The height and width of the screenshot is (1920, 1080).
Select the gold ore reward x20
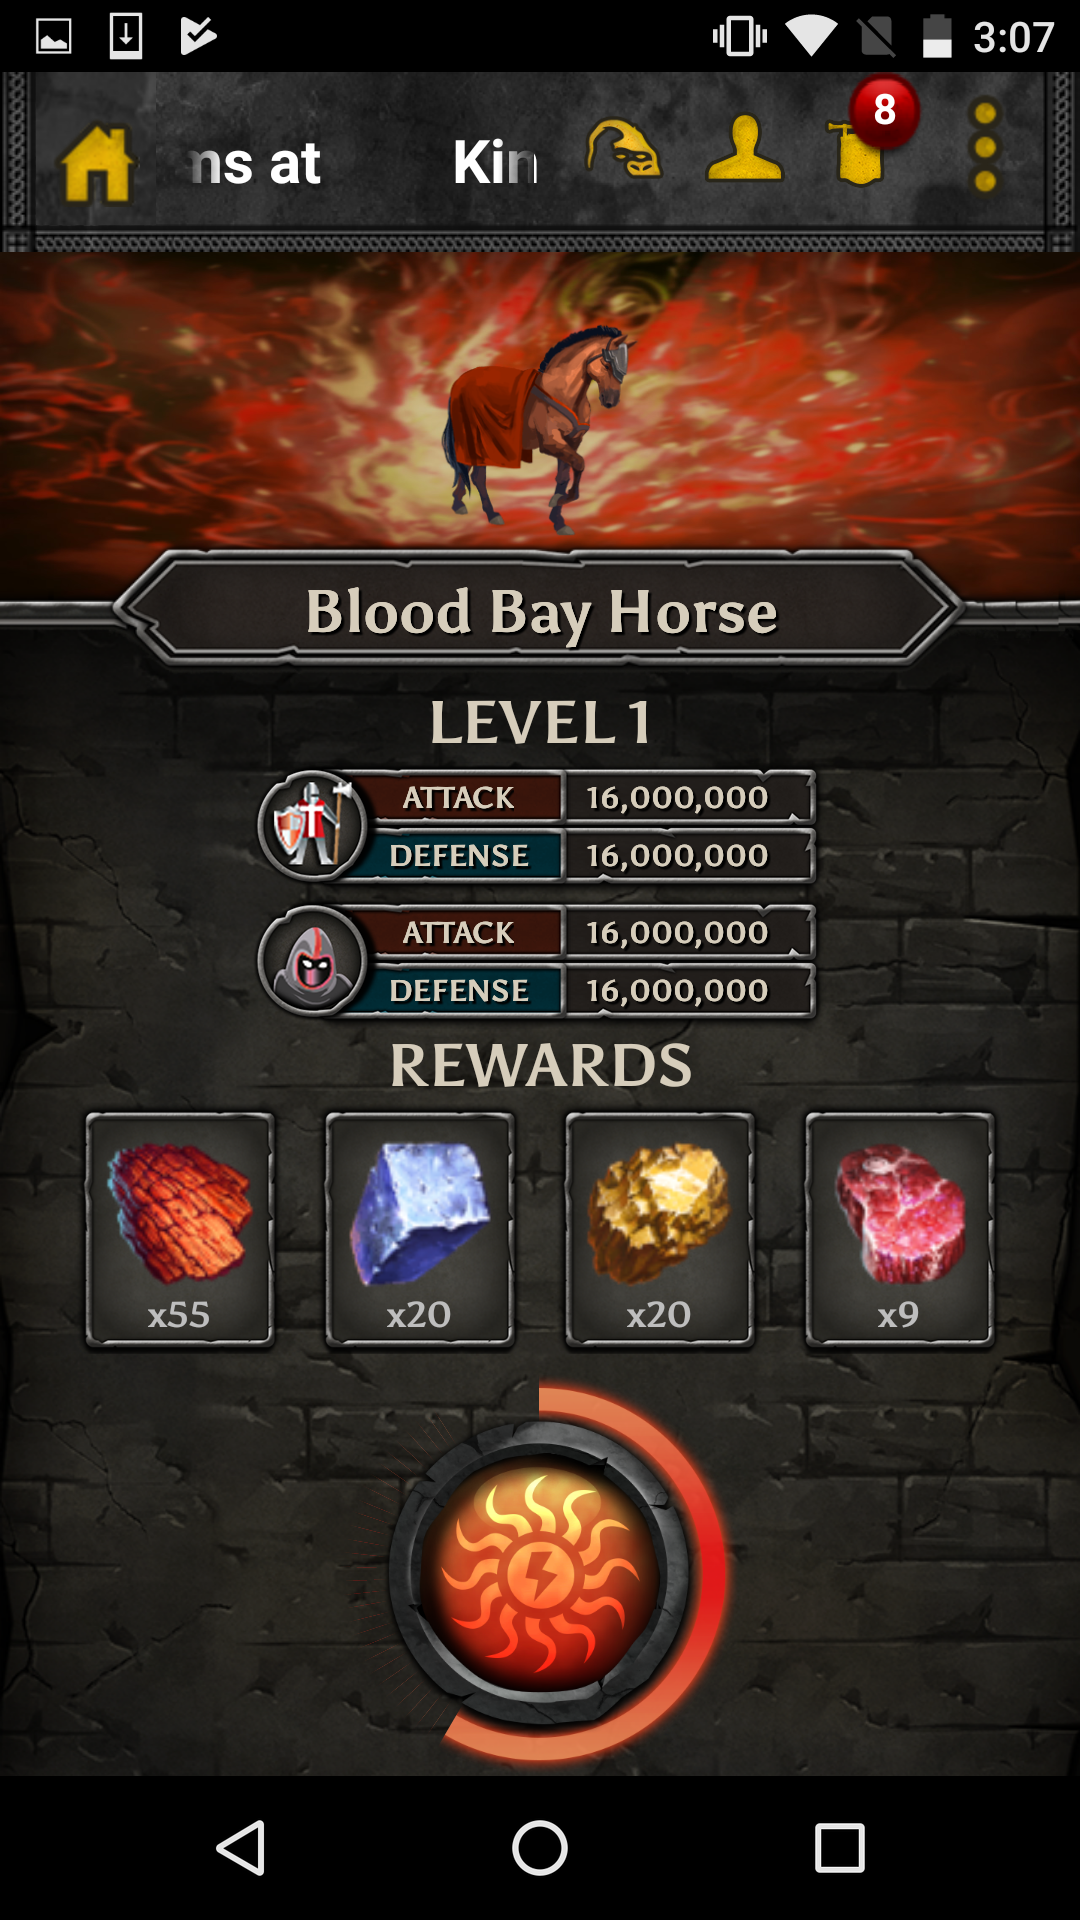660,1230
